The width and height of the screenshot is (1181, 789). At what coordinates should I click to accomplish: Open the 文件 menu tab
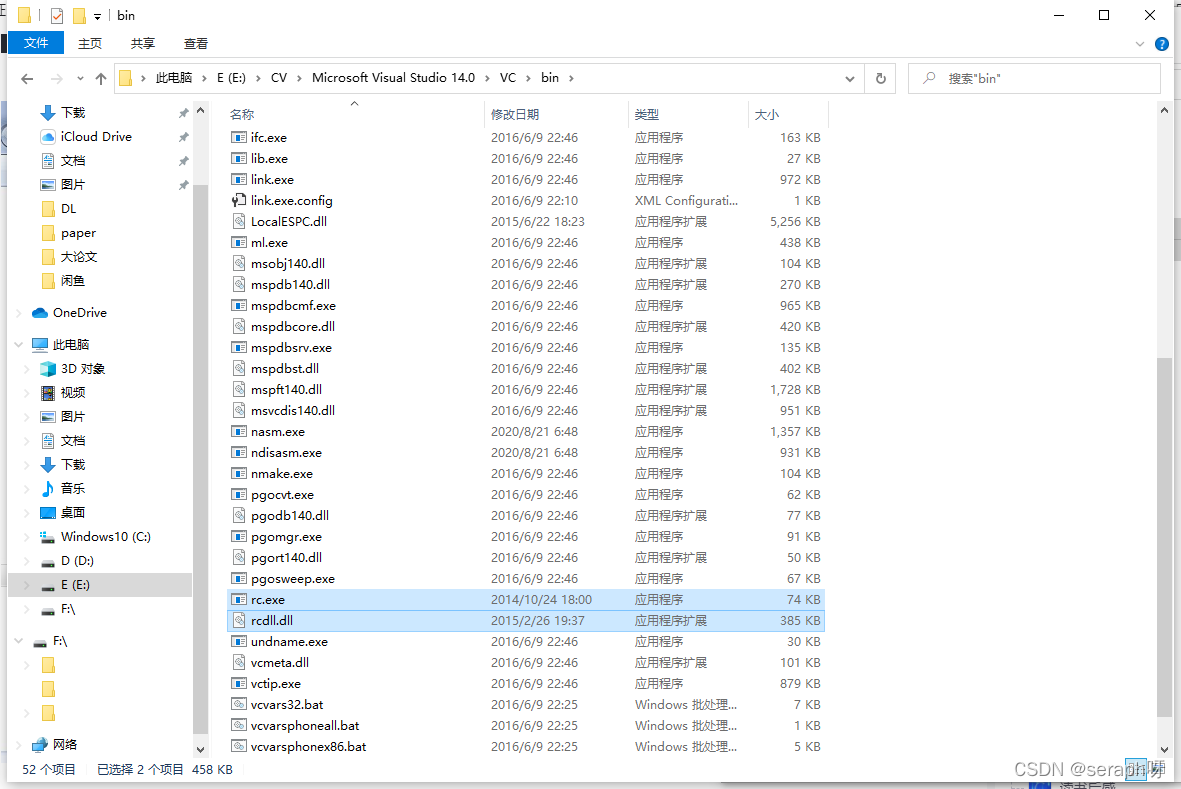(x=35, y=43)
